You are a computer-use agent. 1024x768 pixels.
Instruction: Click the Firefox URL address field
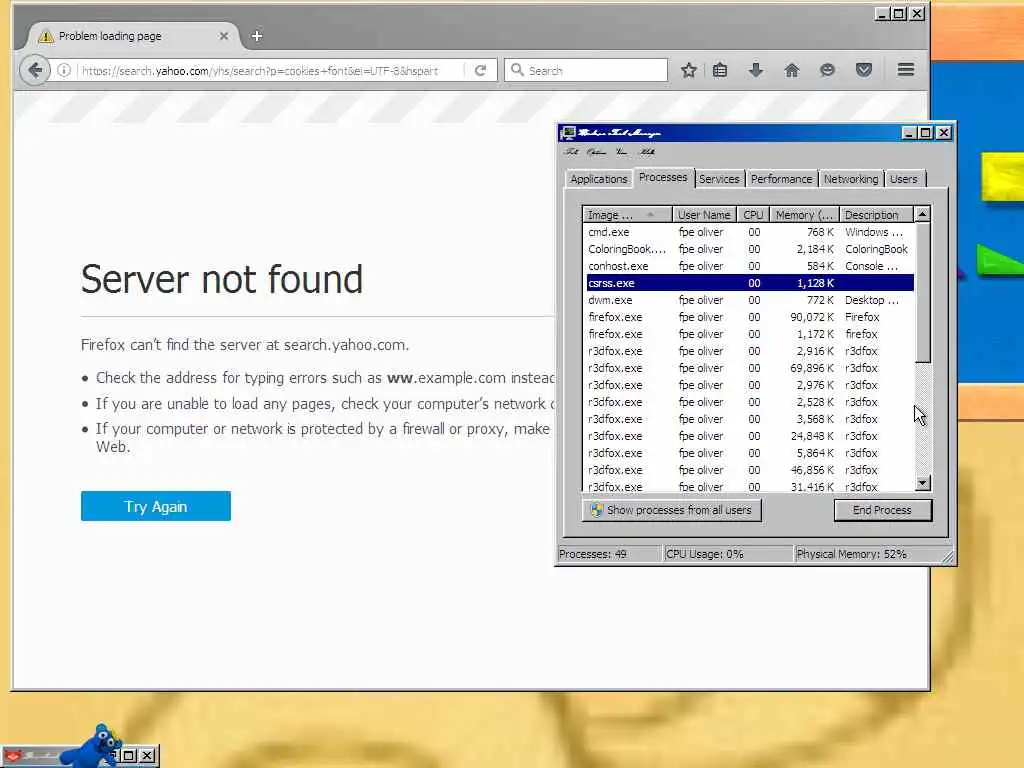pyautogui.click(x=271, y=70)
